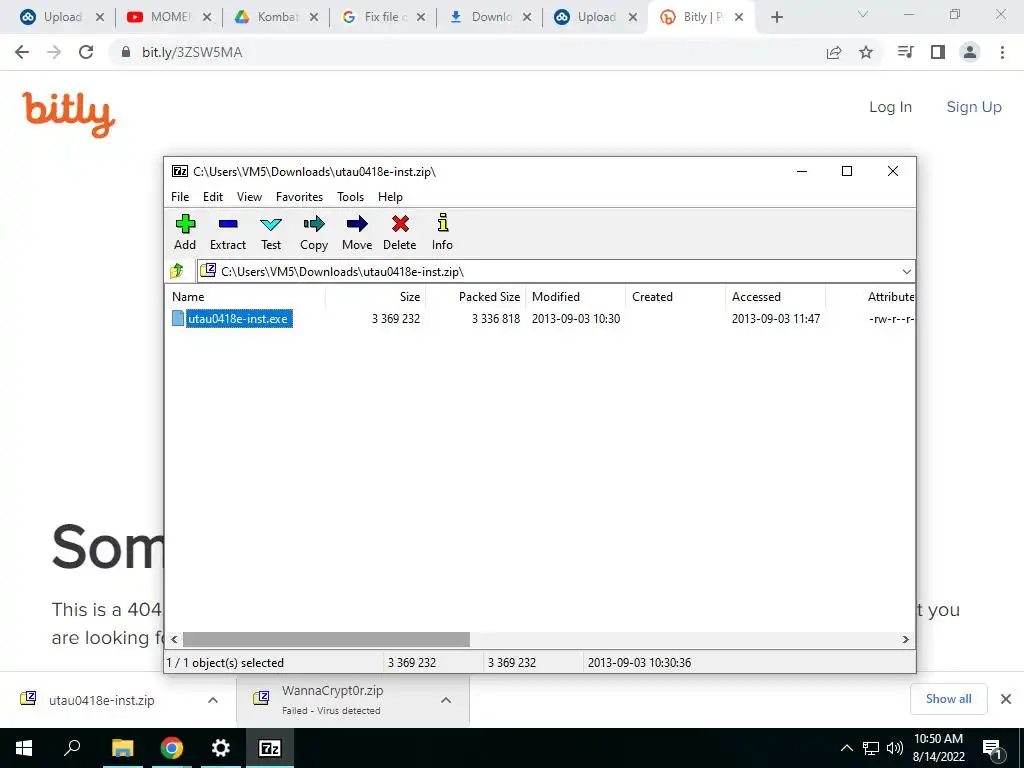This screenshot has height=768, width=1024.
Task: Open the Chrome tab search chevron
Action: (863, 14)
